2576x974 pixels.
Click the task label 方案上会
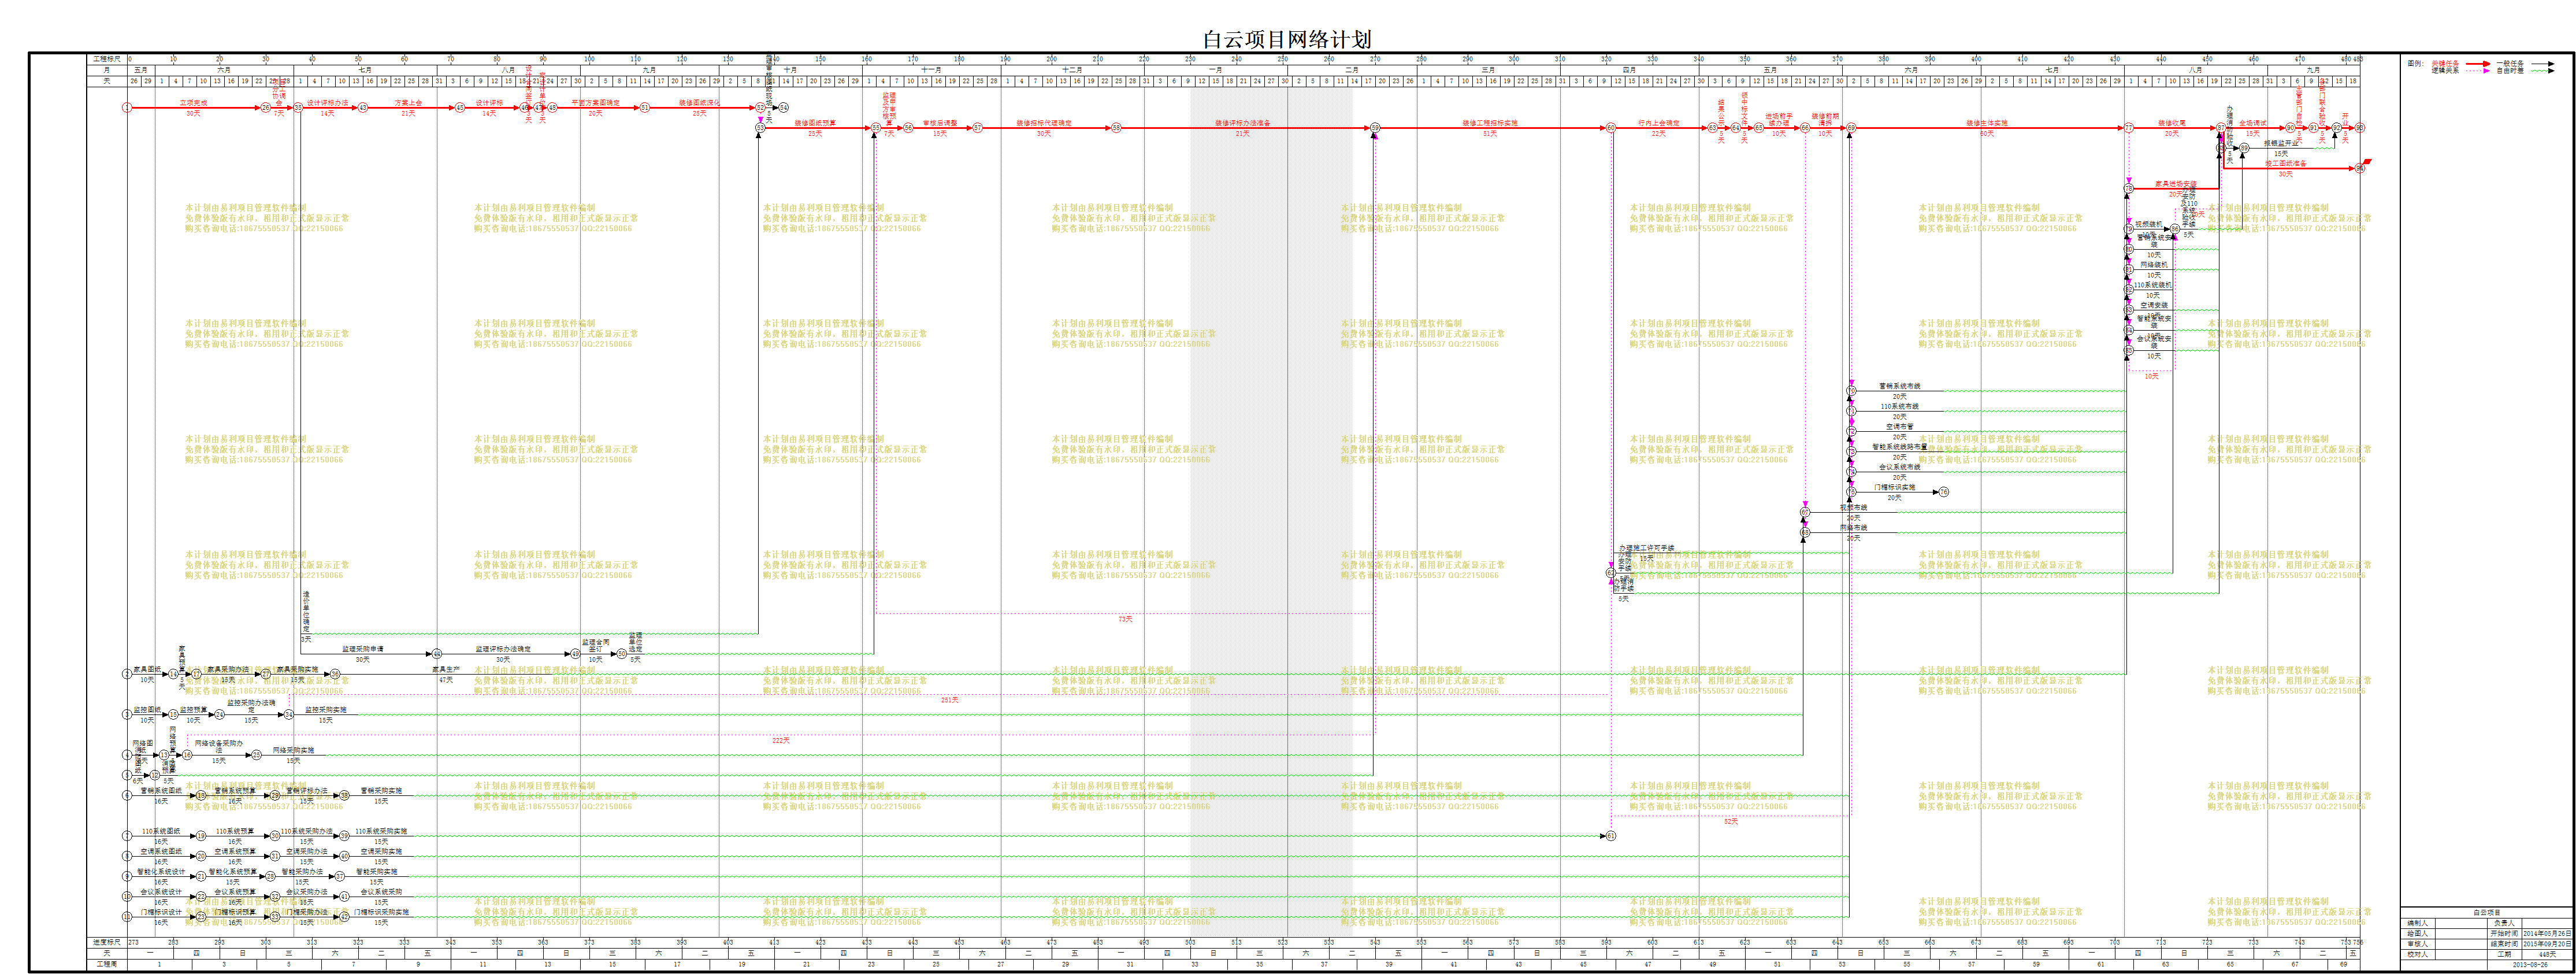click(x=408, y=103)
